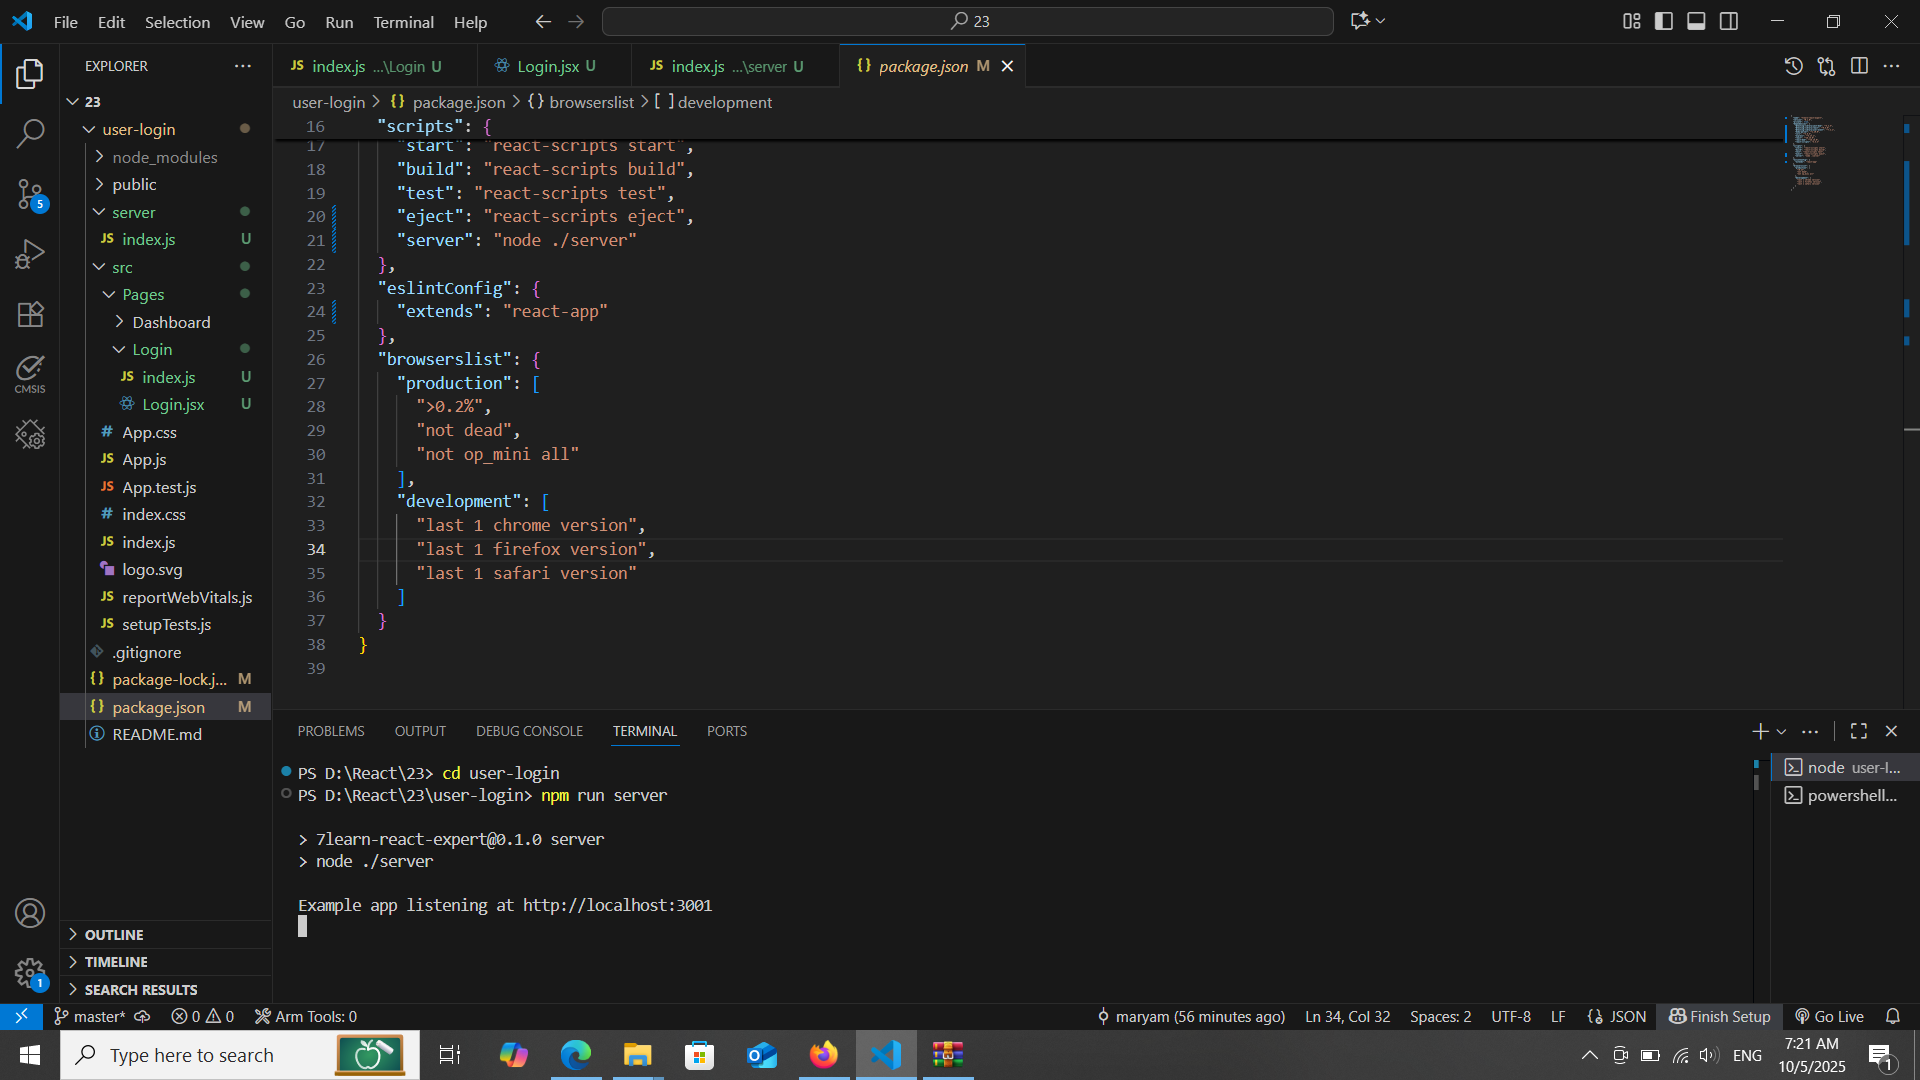Click Finish Setup in status bar
Screen dimensions: 1920x1080
(1720, 1016)
